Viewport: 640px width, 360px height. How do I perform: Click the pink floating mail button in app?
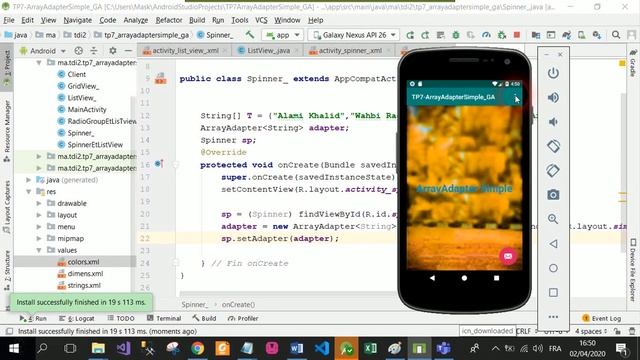pyautogui.click(x=508, y=256)
